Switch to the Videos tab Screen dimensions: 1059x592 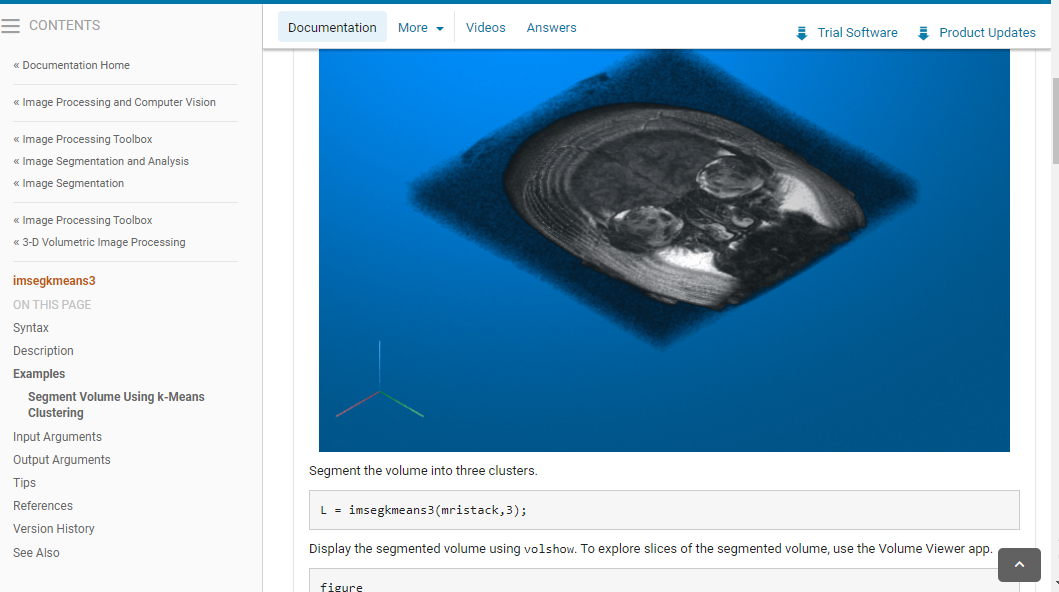point(486,28)
